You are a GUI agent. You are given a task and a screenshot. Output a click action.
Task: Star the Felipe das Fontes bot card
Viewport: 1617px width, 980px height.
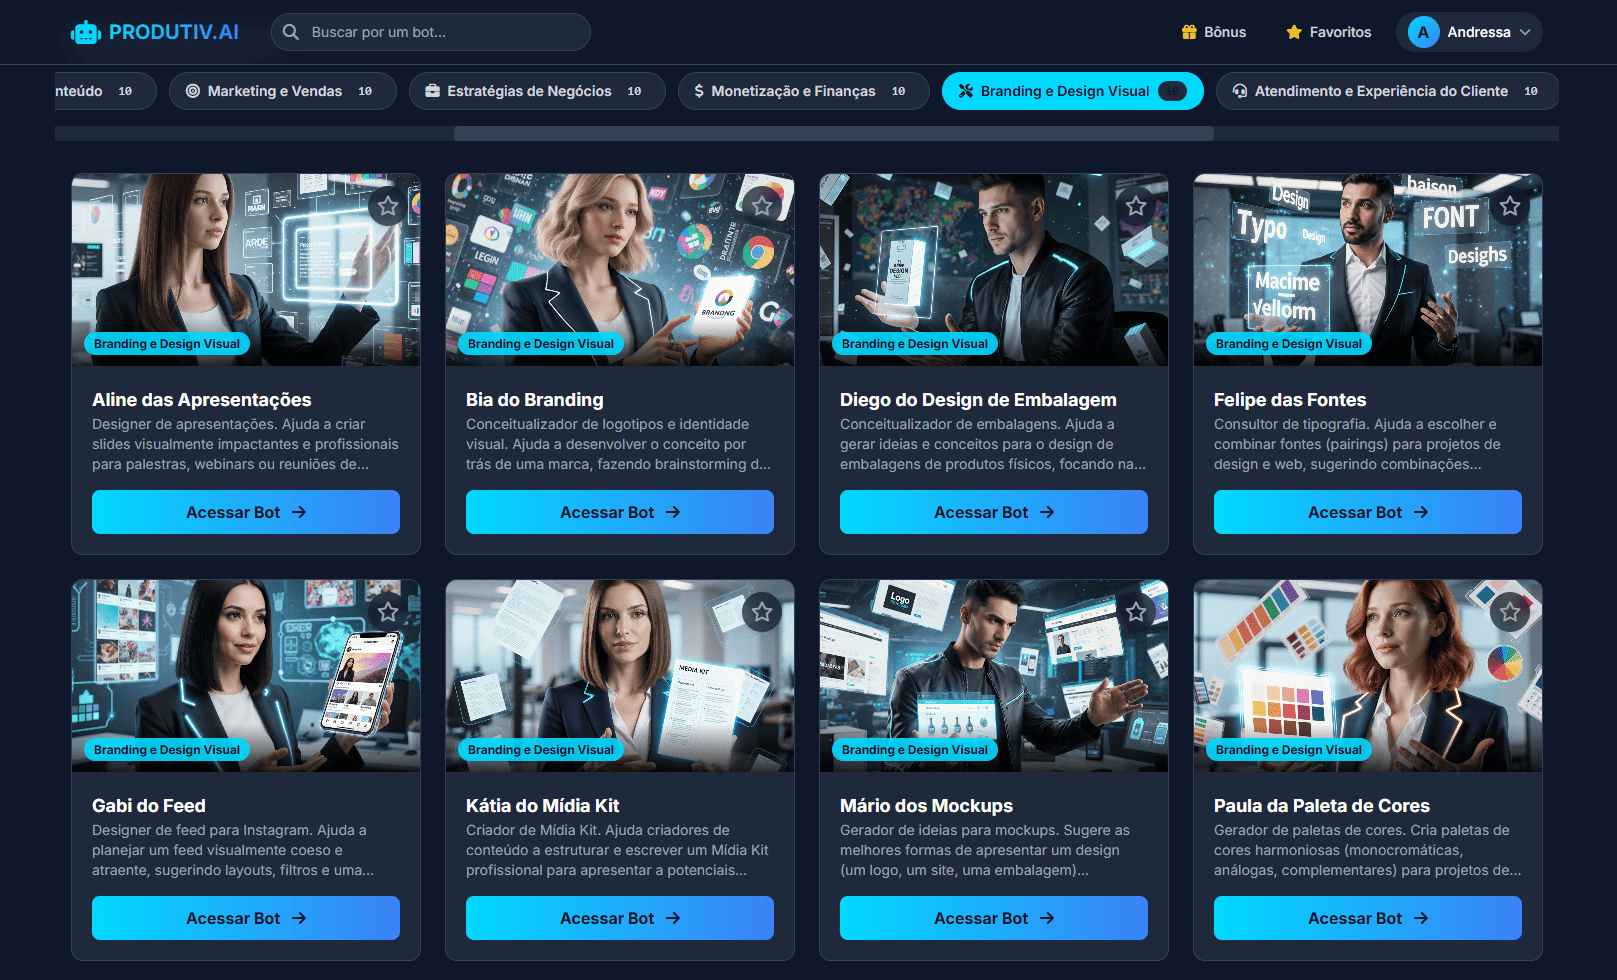tap(1510, 206)
